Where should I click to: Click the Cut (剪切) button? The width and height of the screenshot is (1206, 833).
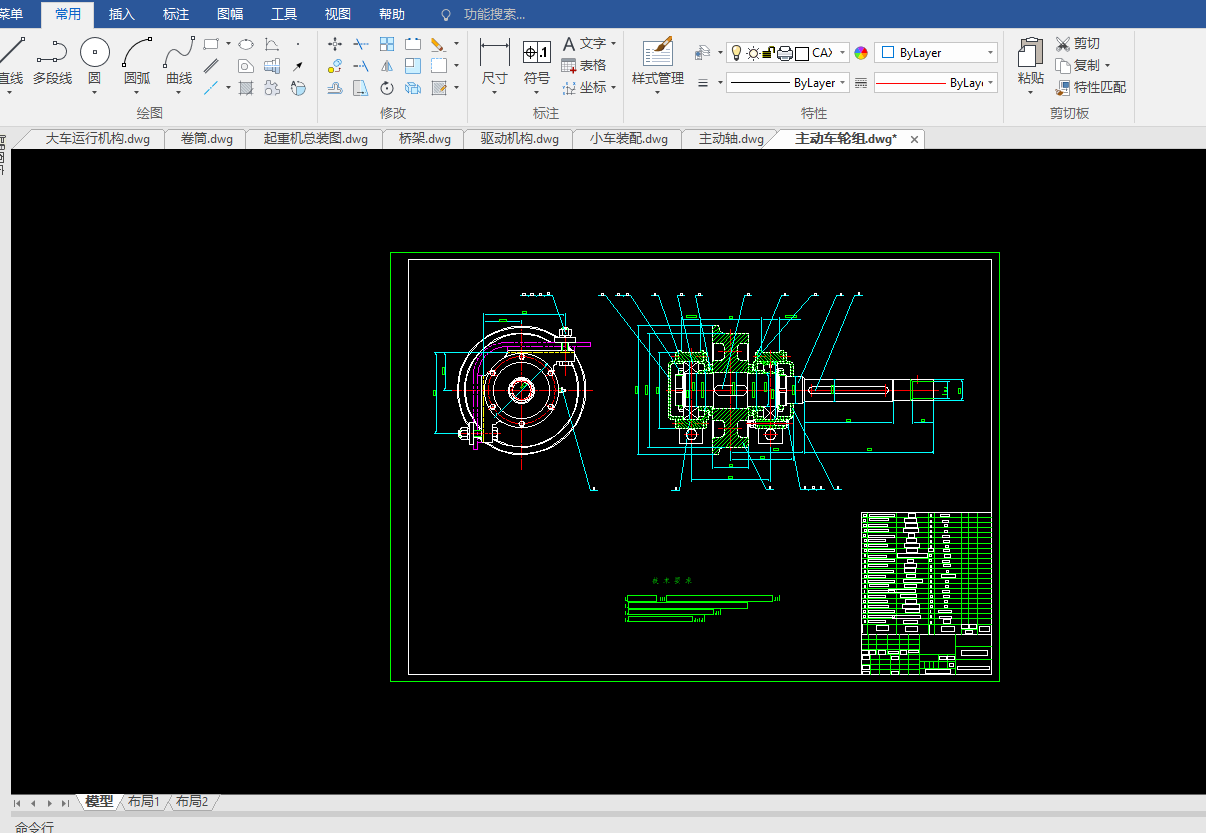click(x=1078, y=44)
